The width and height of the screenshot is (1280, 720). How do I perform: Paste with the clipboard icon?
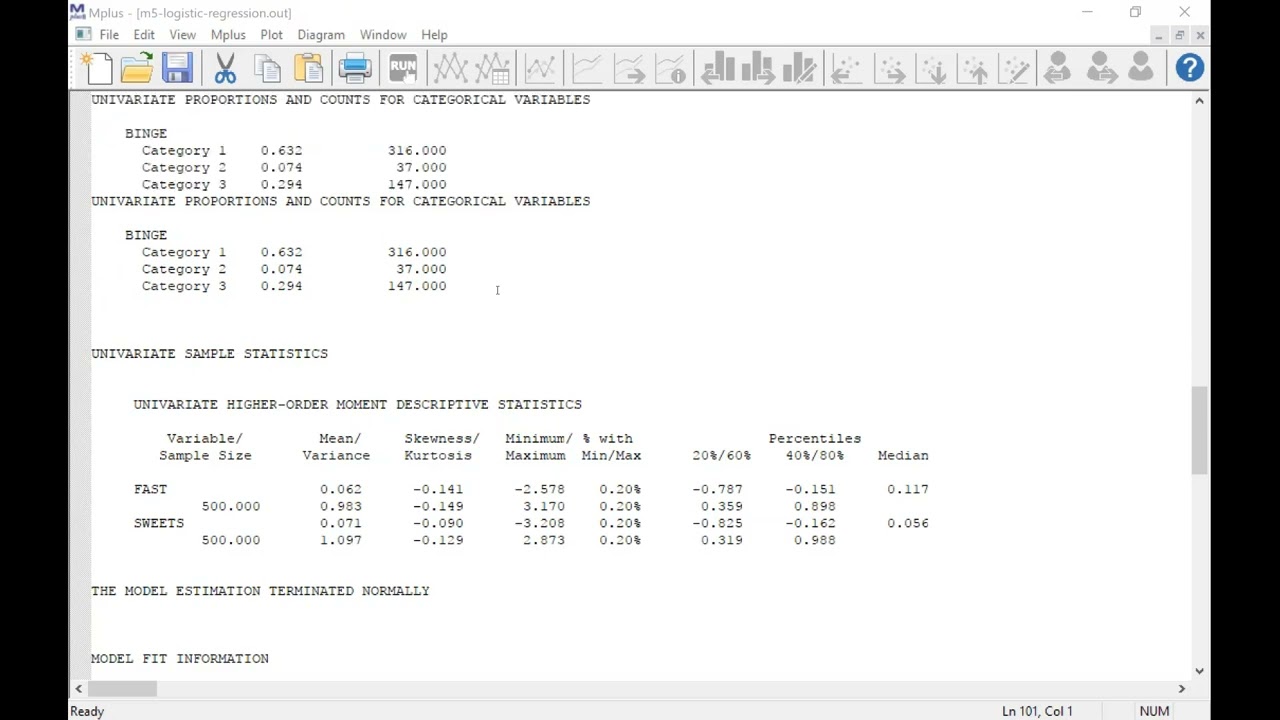pyautogui.click(x=309, y=68)
